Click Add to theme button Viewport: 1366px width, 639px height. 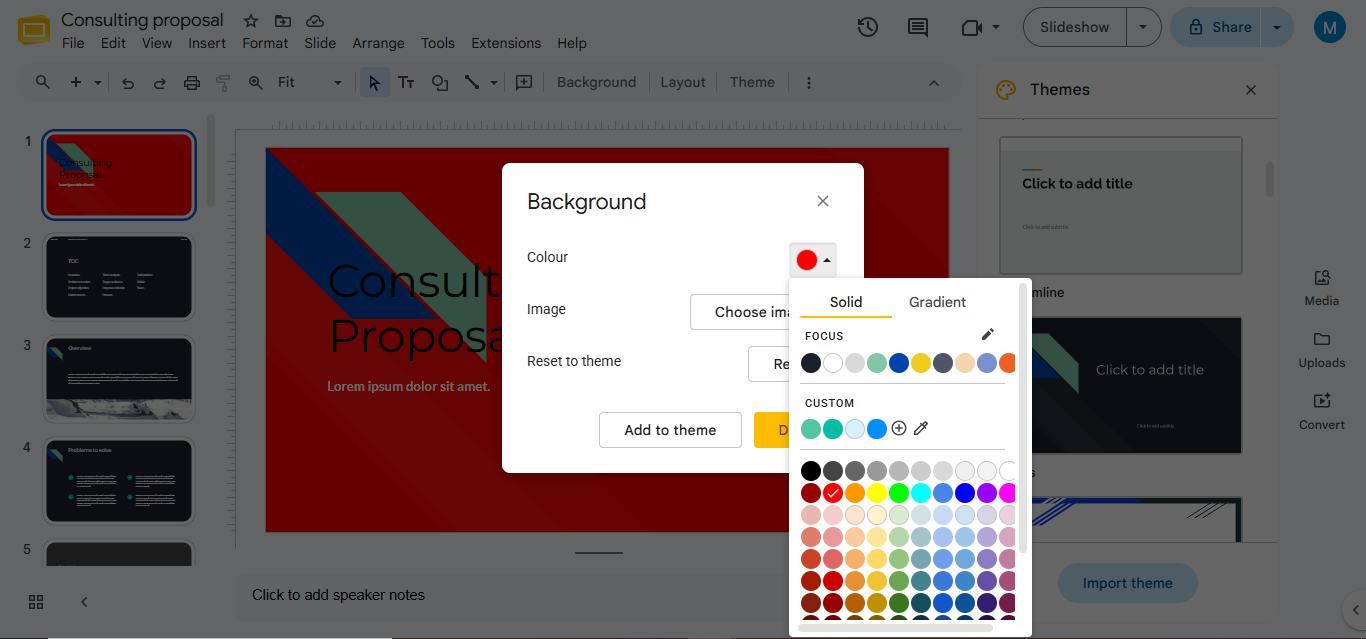pos(670,430)
